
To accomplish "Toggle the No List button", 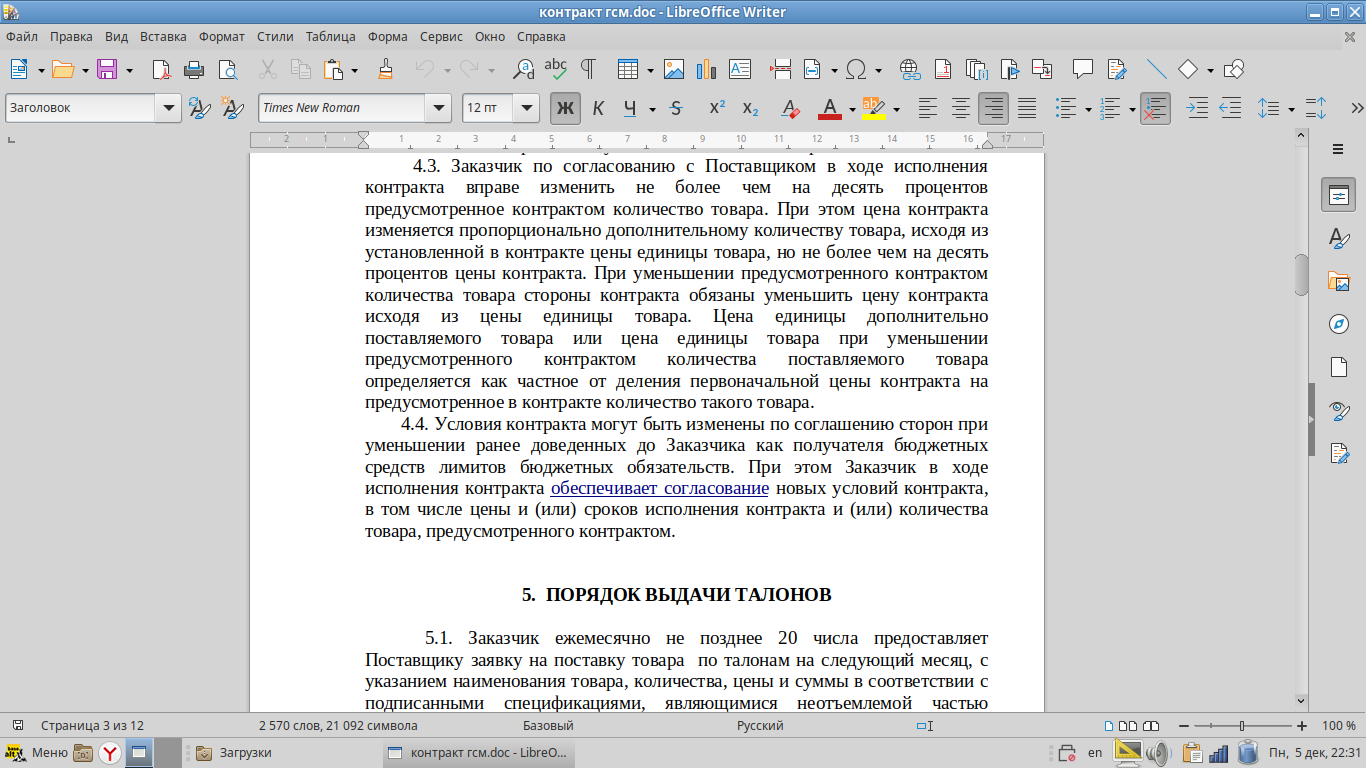I will click(1155, 108).
